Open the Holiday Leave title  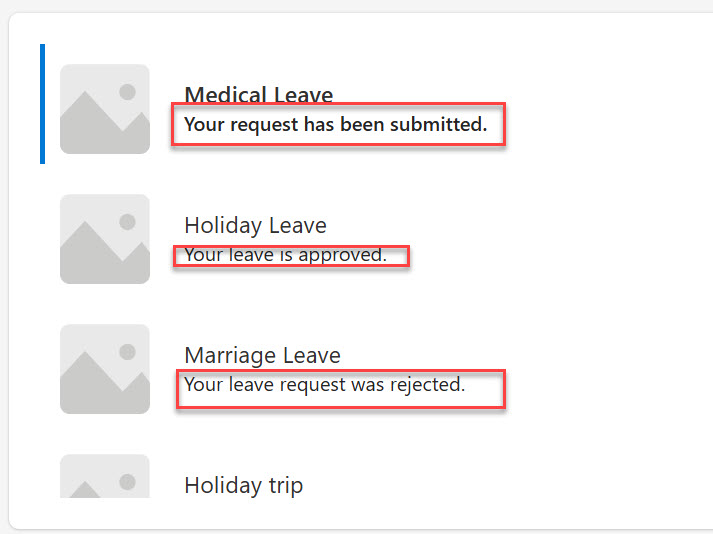255,226
